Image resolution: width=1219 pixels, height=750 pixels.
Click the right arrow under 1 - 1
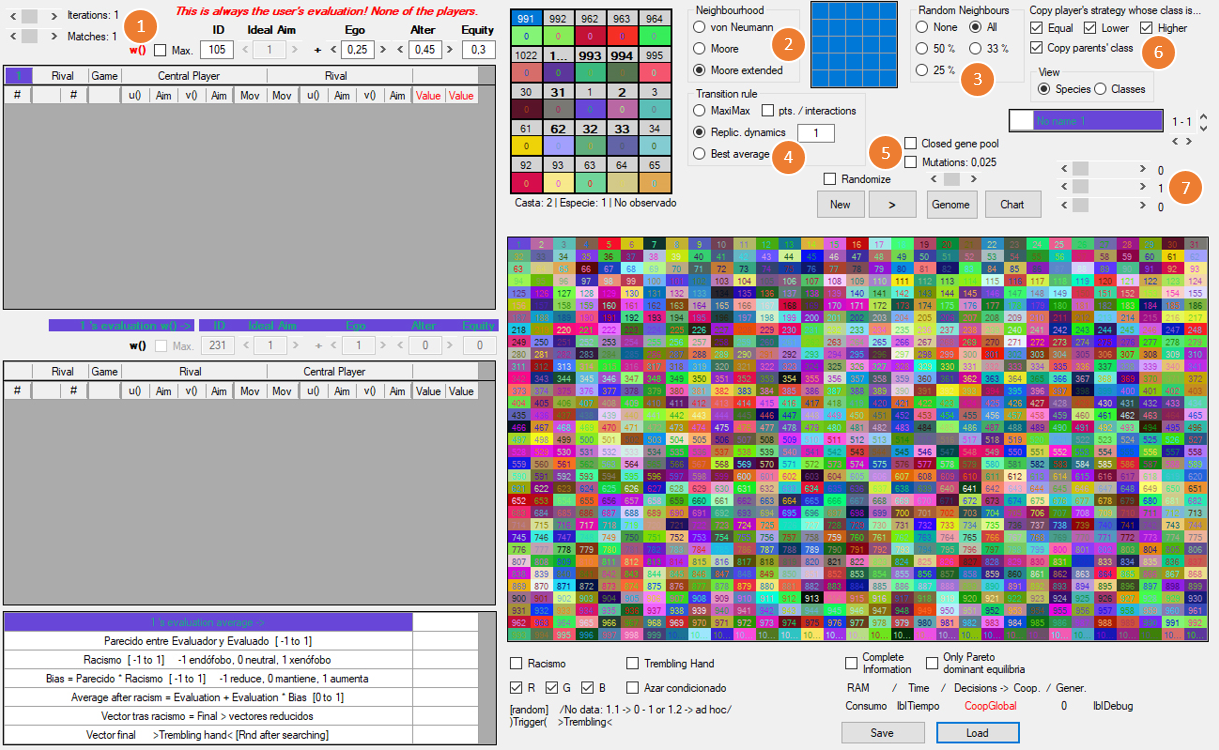[1188, 141]
